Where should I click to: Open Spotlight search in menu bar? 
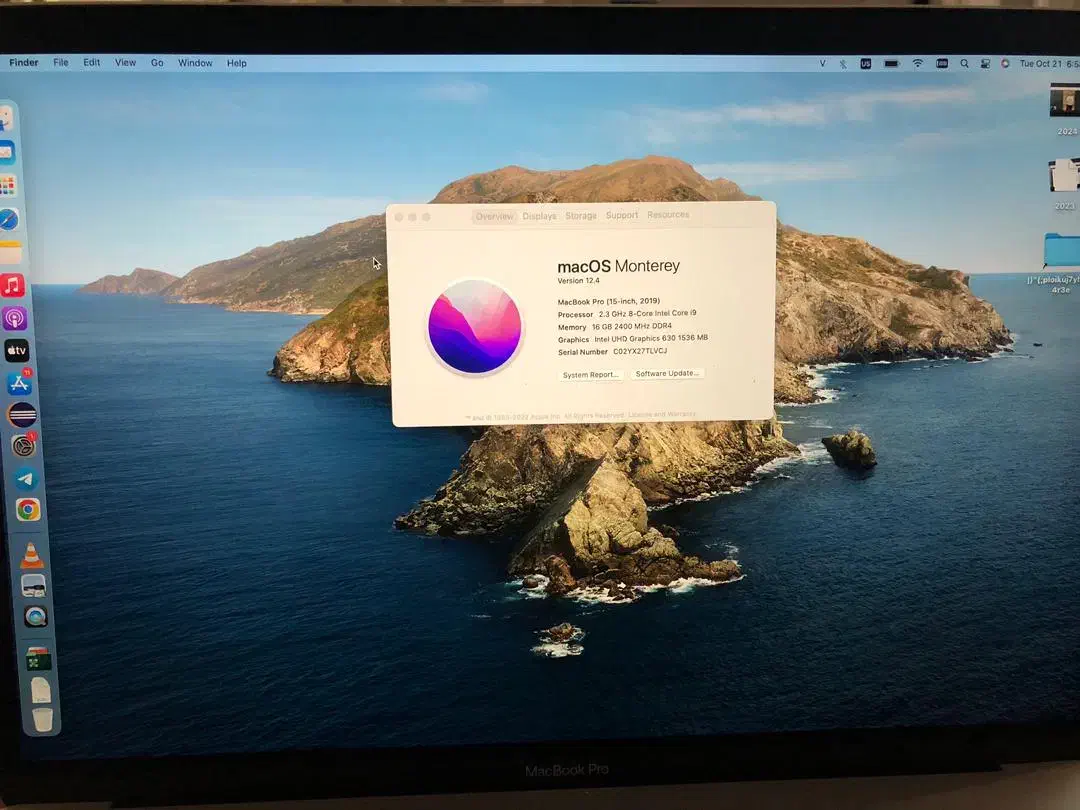pyautogui.click(x=964, y=63)
